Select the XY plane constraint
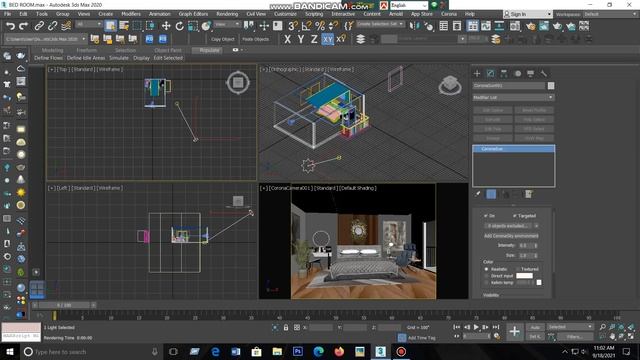 click(327, 39)
